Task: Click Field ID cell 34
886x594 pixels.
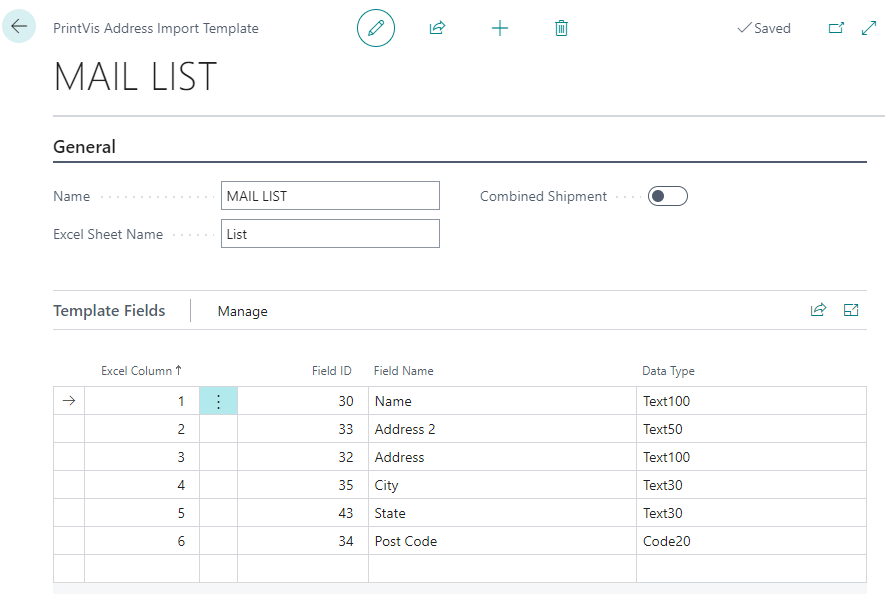Action: coord(303,541)
